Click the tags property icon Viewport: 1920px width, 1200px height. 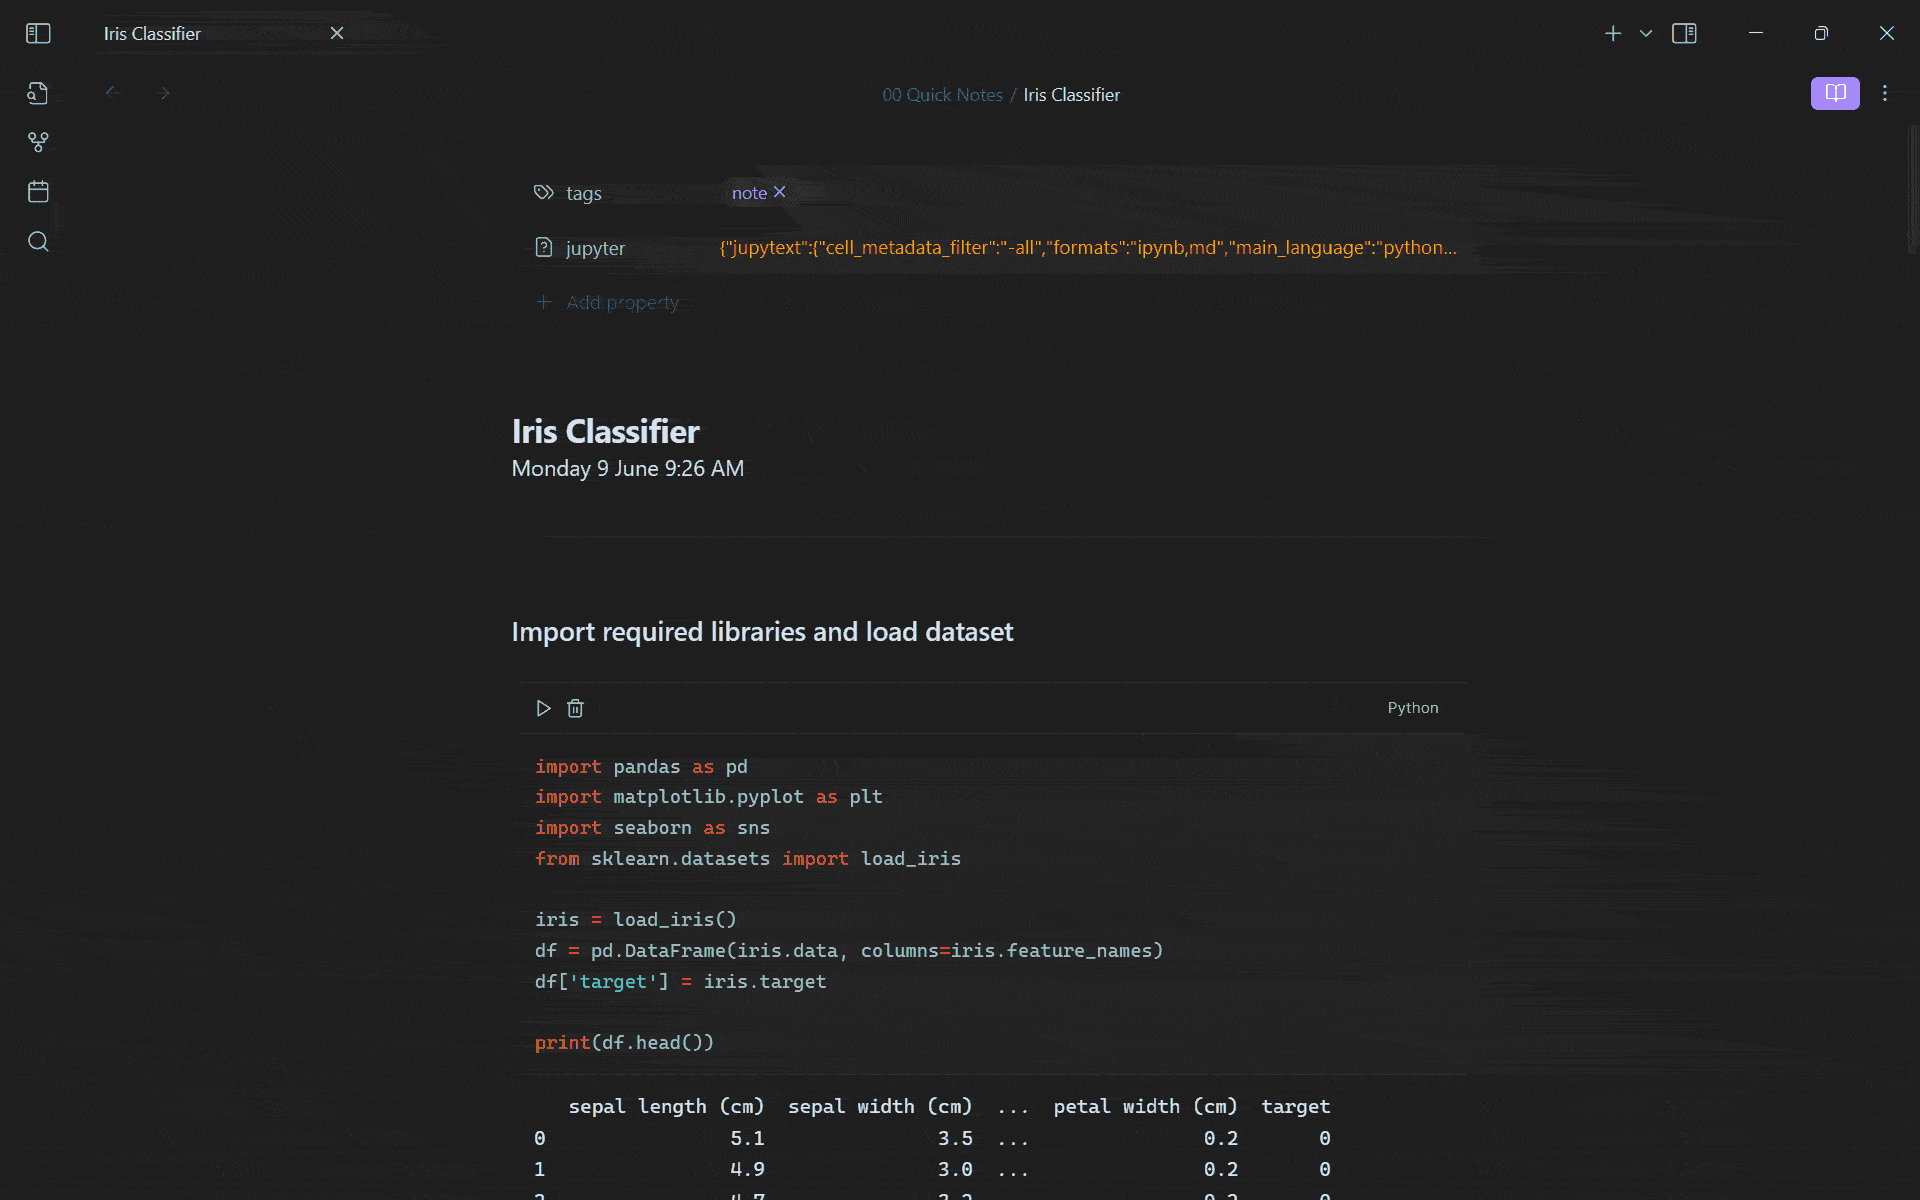coord(543,192)
